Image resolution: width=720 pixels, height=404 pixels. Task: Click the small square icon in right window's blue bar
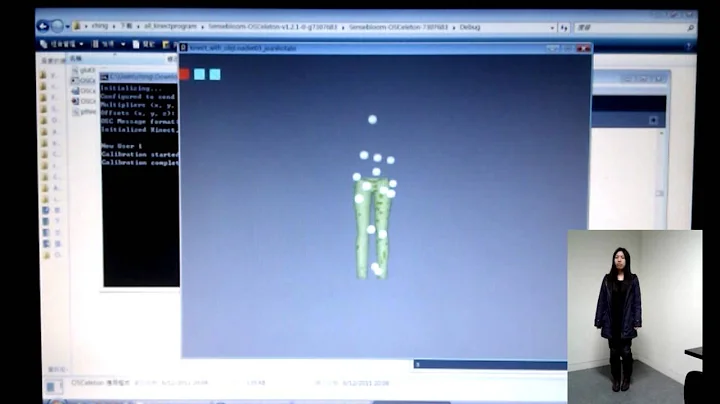pyautogui.click(x=653, y=120)
